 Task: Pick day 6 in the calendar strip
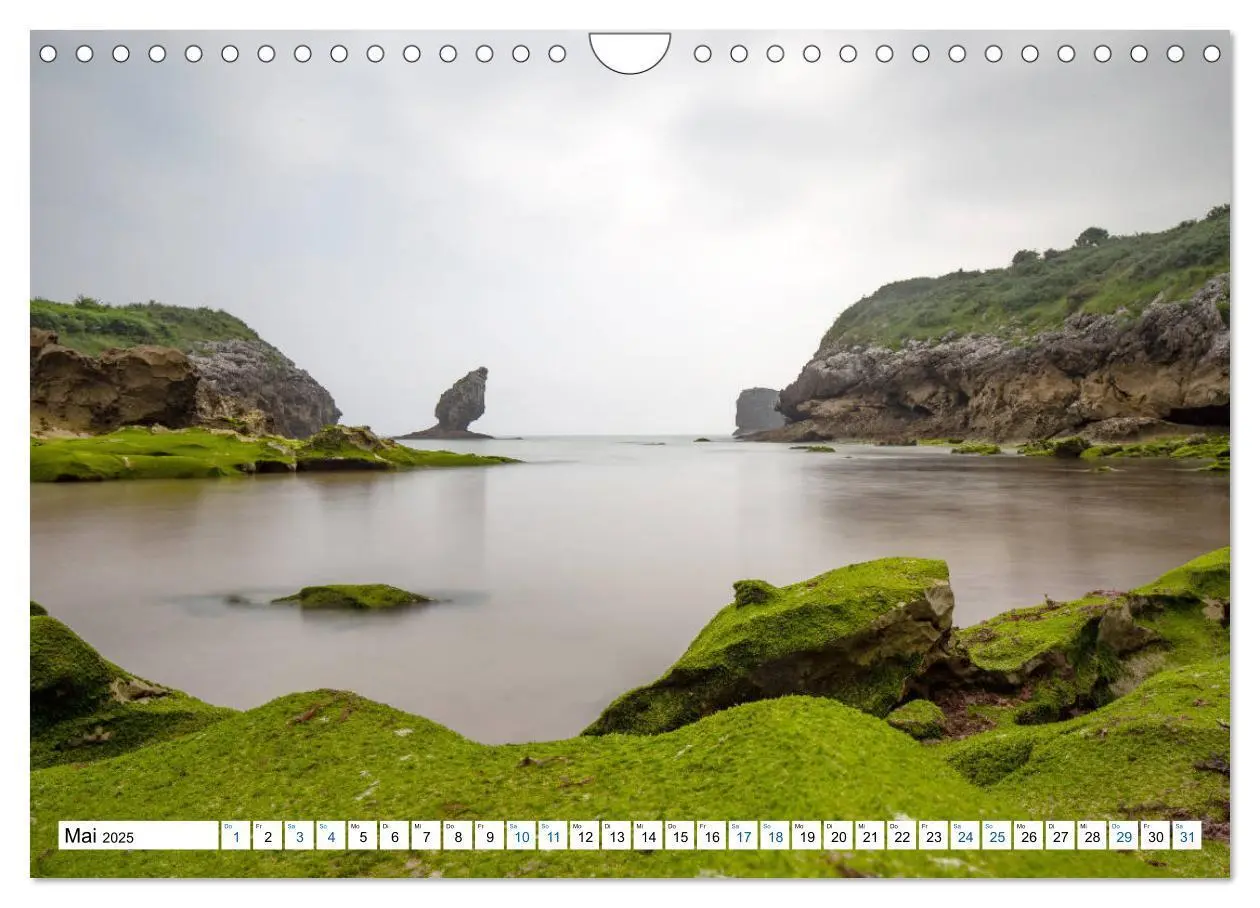[x=394, y=836]
